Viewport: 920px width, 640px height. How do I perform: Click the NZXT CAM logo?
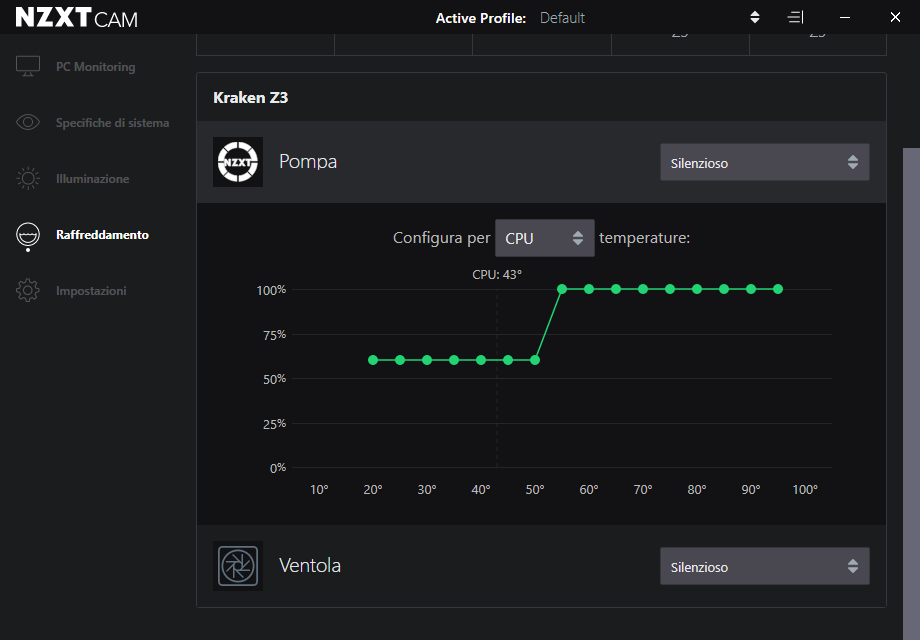click(x=76, y=18)
